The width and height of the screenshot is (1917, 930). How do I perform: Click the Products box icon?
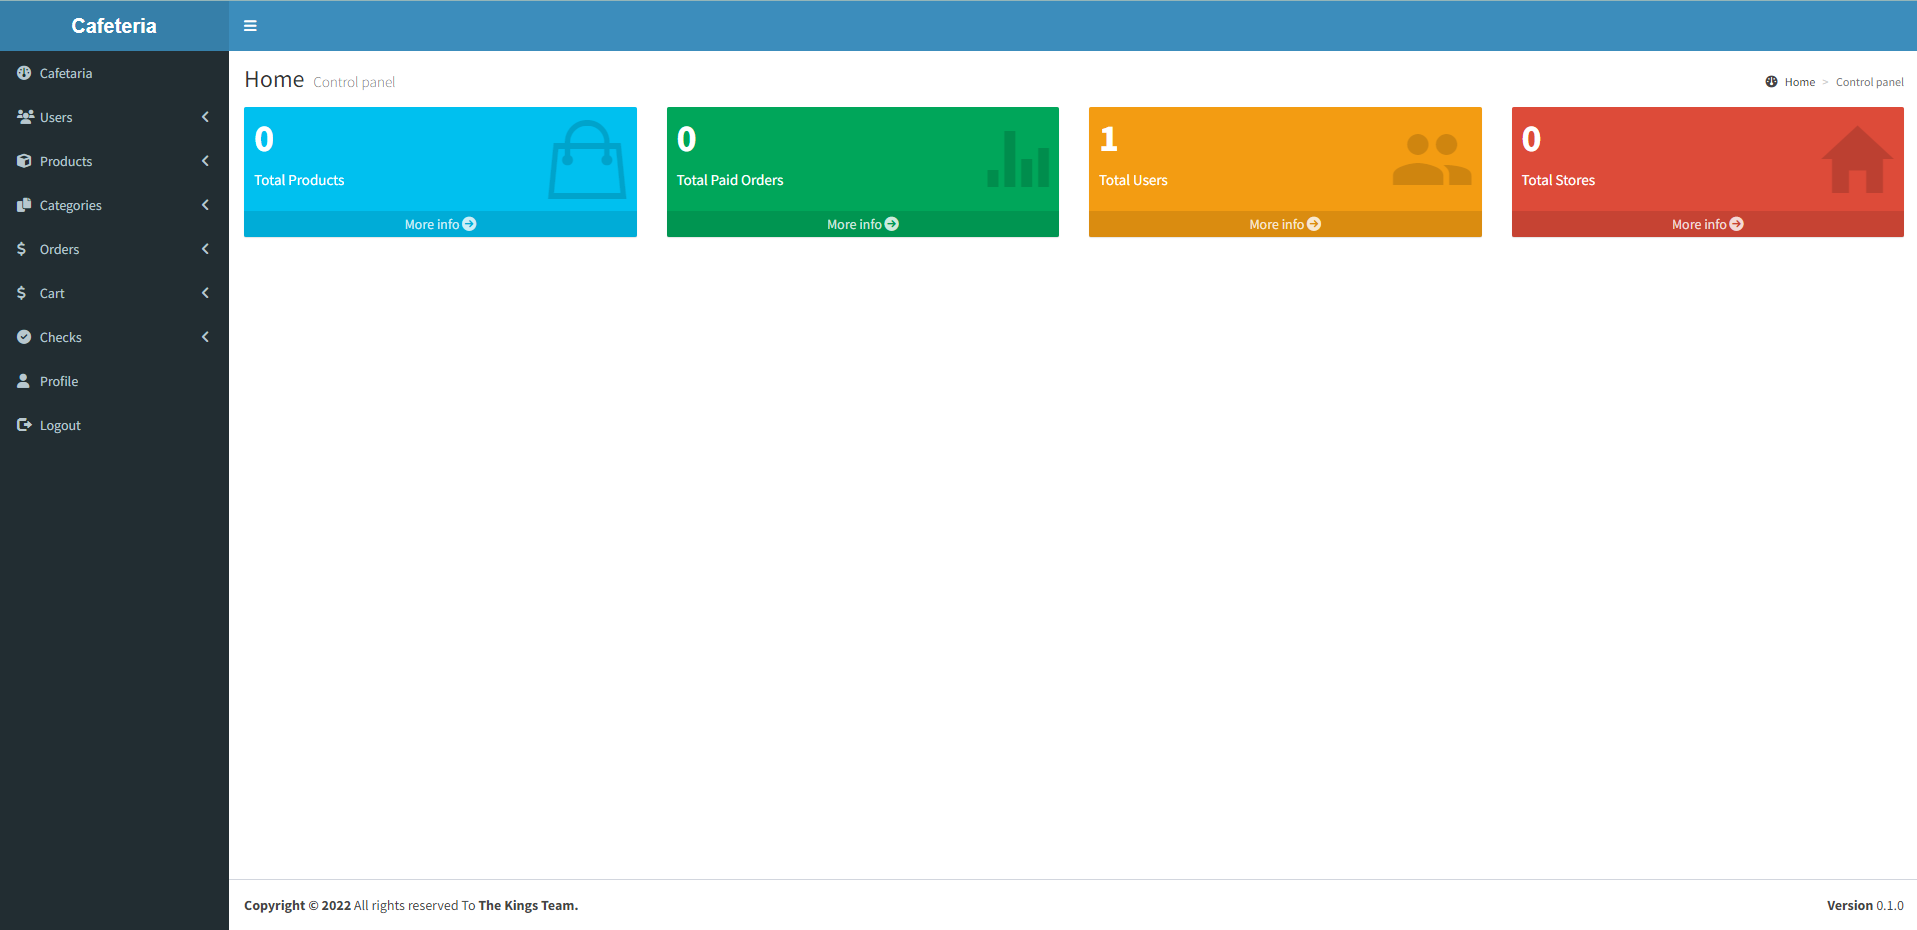[x=24, y=161]
